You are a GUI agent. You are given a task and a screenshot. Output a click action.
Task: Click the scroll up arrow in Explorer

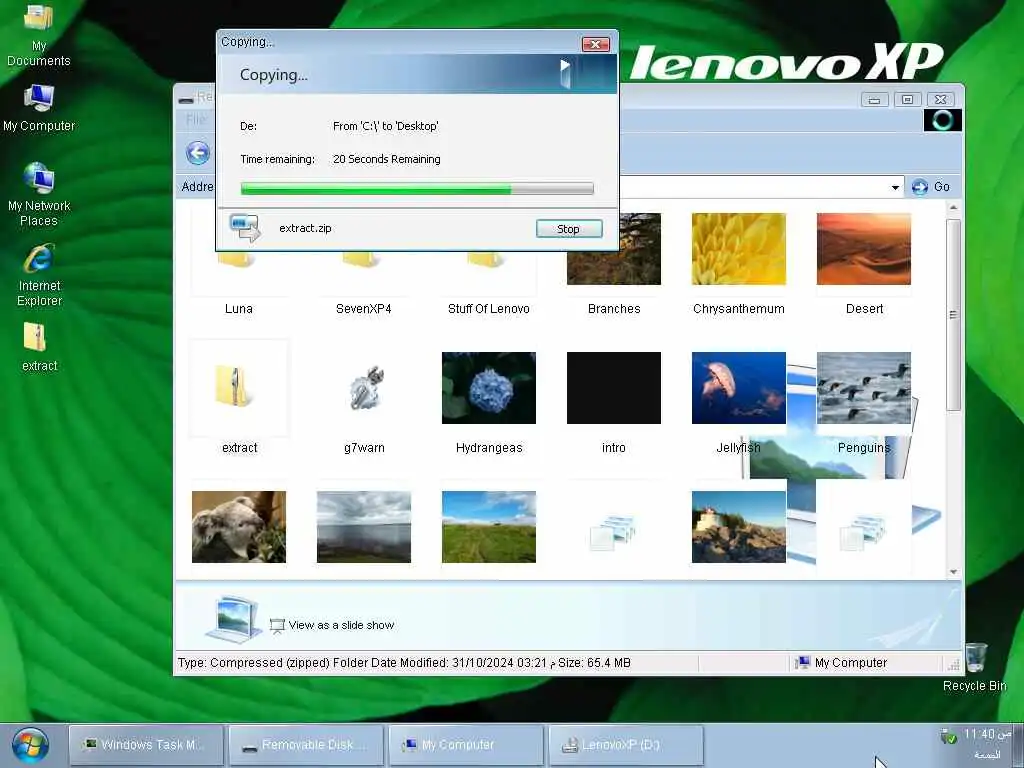[x=953, y=208]
